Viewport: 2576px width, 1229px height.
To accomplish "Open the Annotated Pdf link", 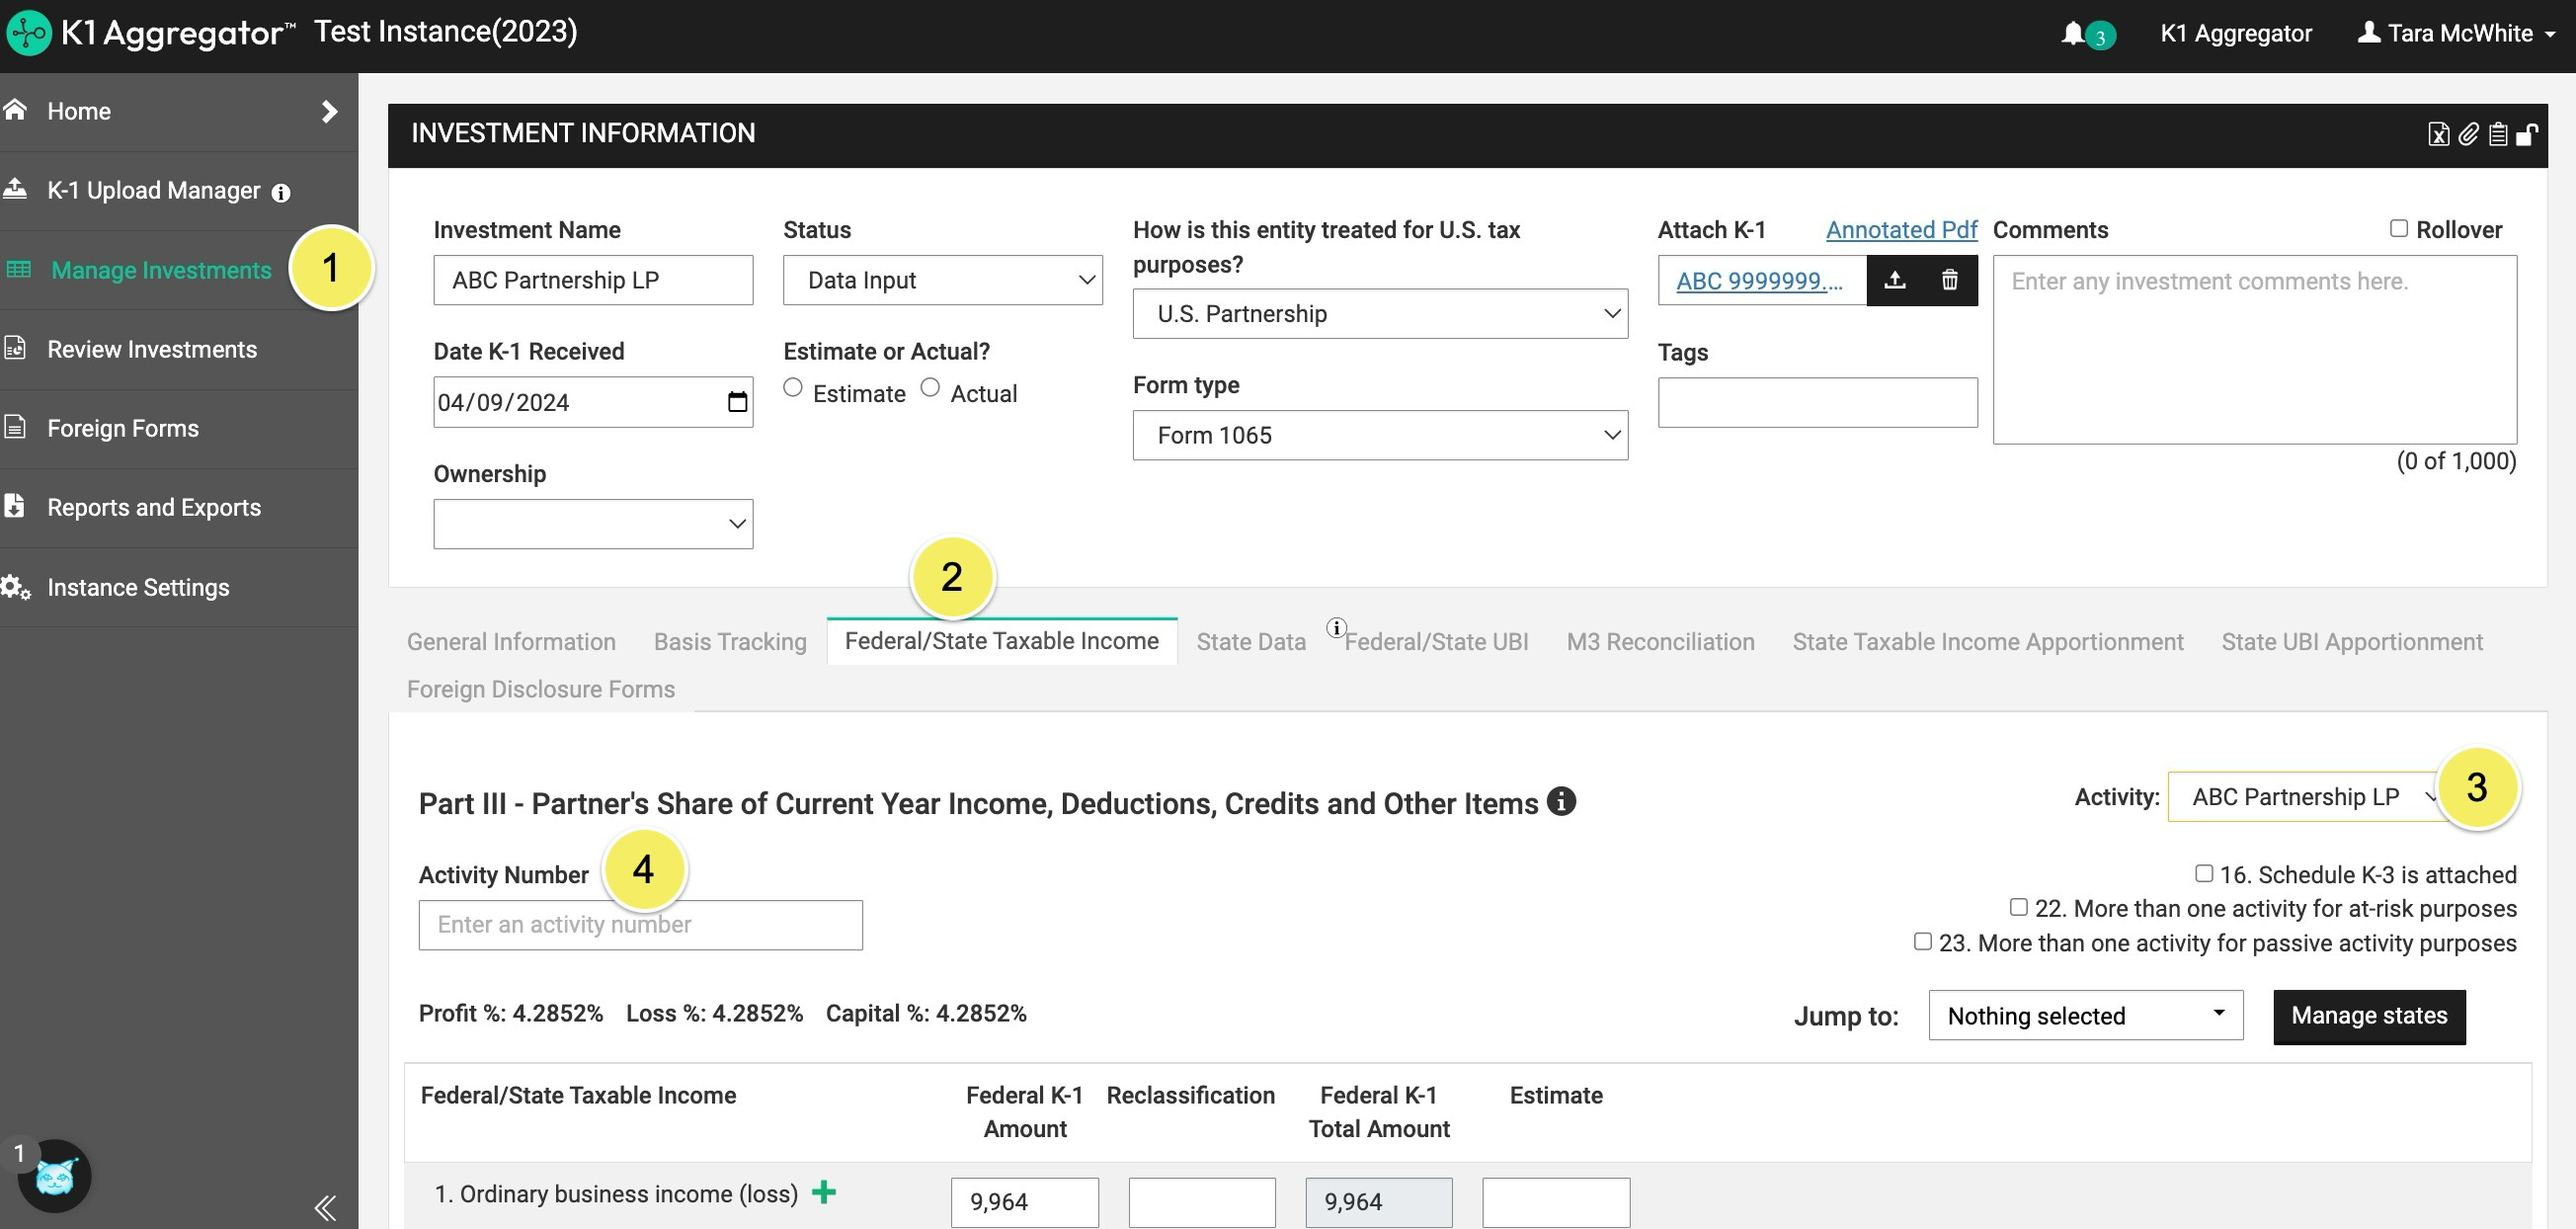I will click(1900, 230).
